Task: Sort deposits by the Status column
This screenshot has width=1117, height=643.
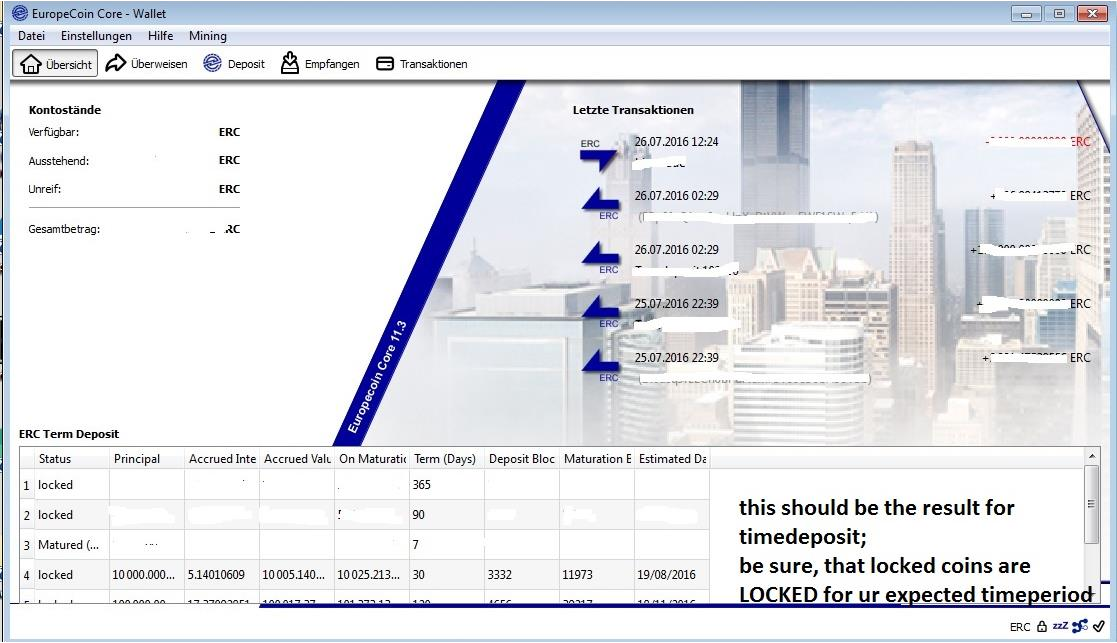Action: click(x=72, y=459)
